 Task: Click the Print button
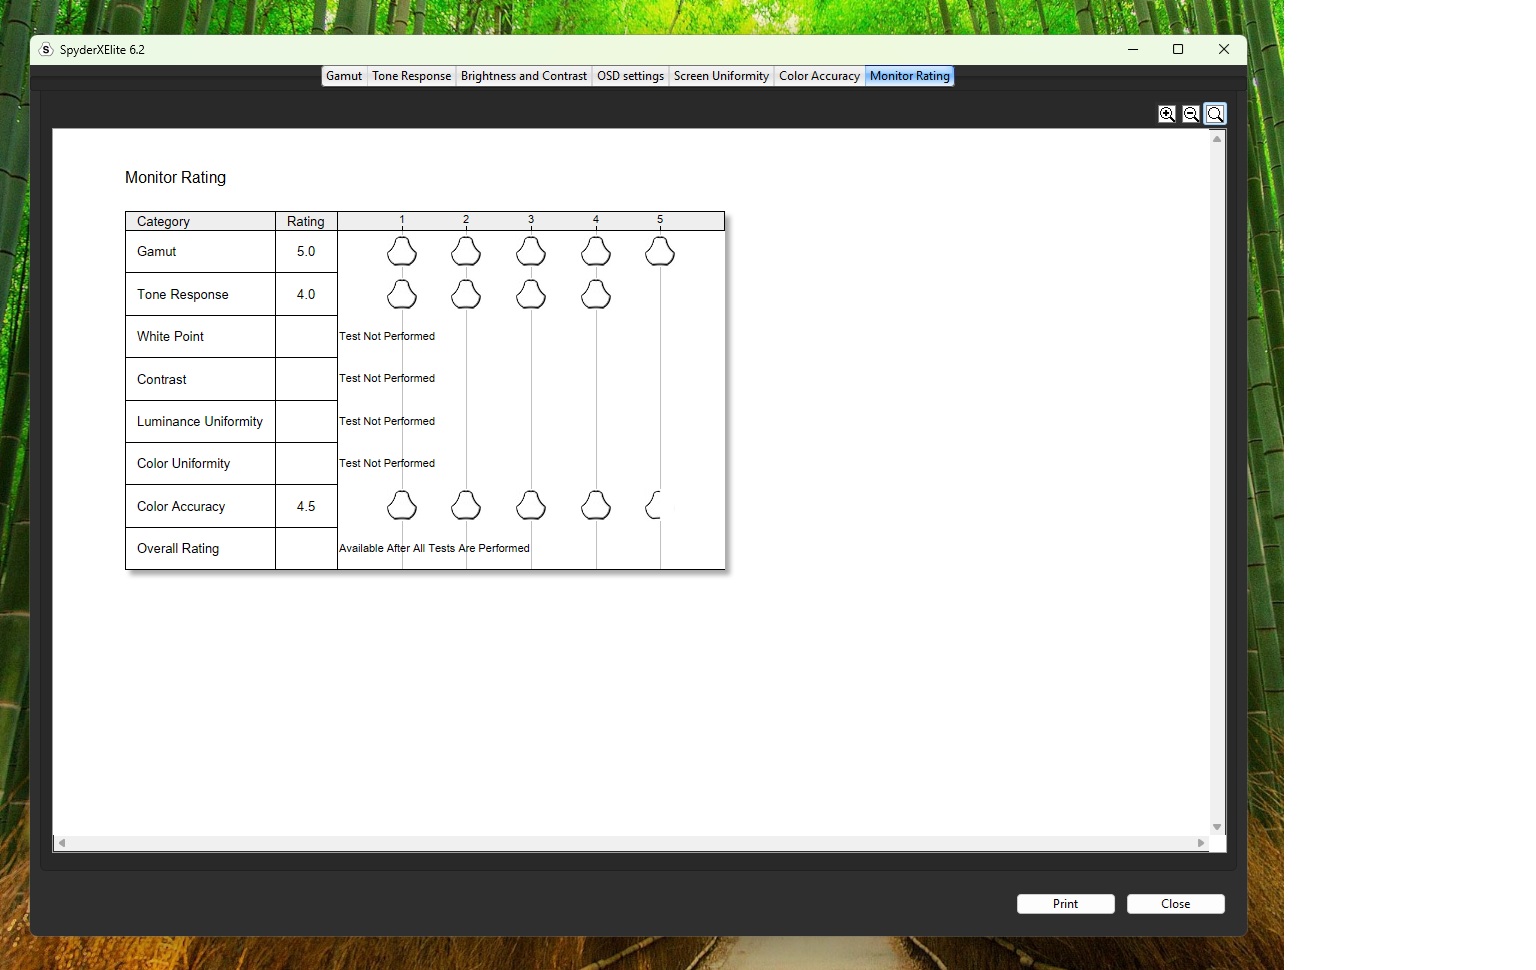coord(1066,904)
